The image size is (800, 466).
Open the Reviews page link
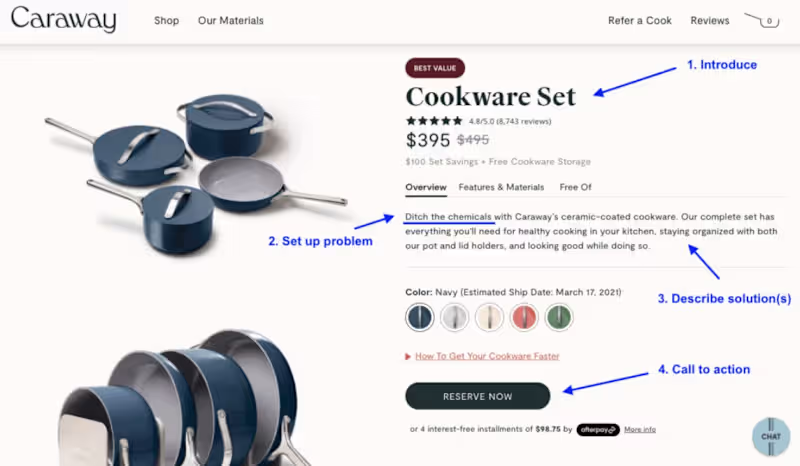pyautogui.click(x=710, y=20)
